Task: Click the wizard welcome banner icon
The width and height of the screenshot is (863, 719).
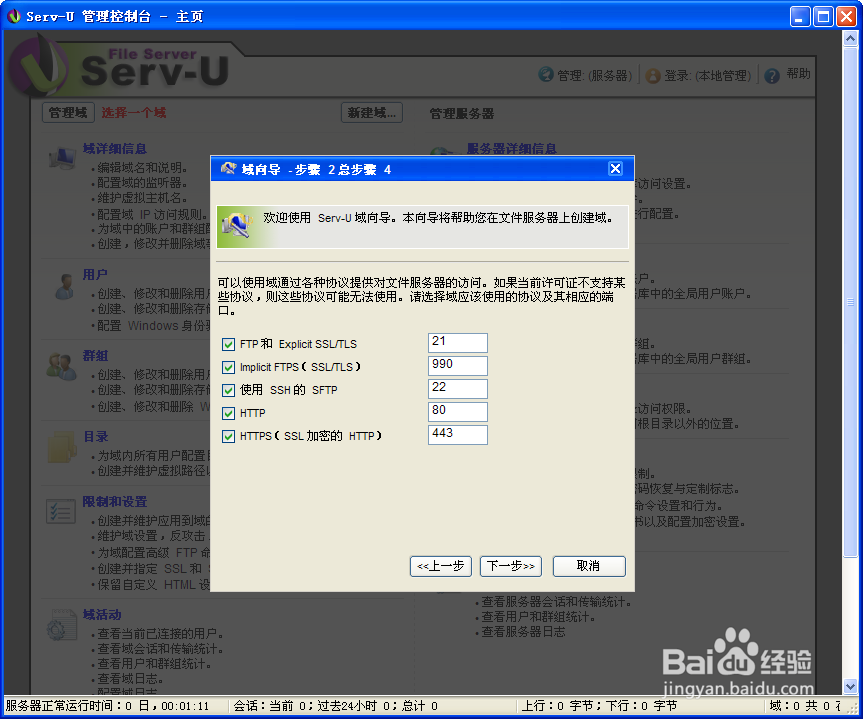Action: 237,226
